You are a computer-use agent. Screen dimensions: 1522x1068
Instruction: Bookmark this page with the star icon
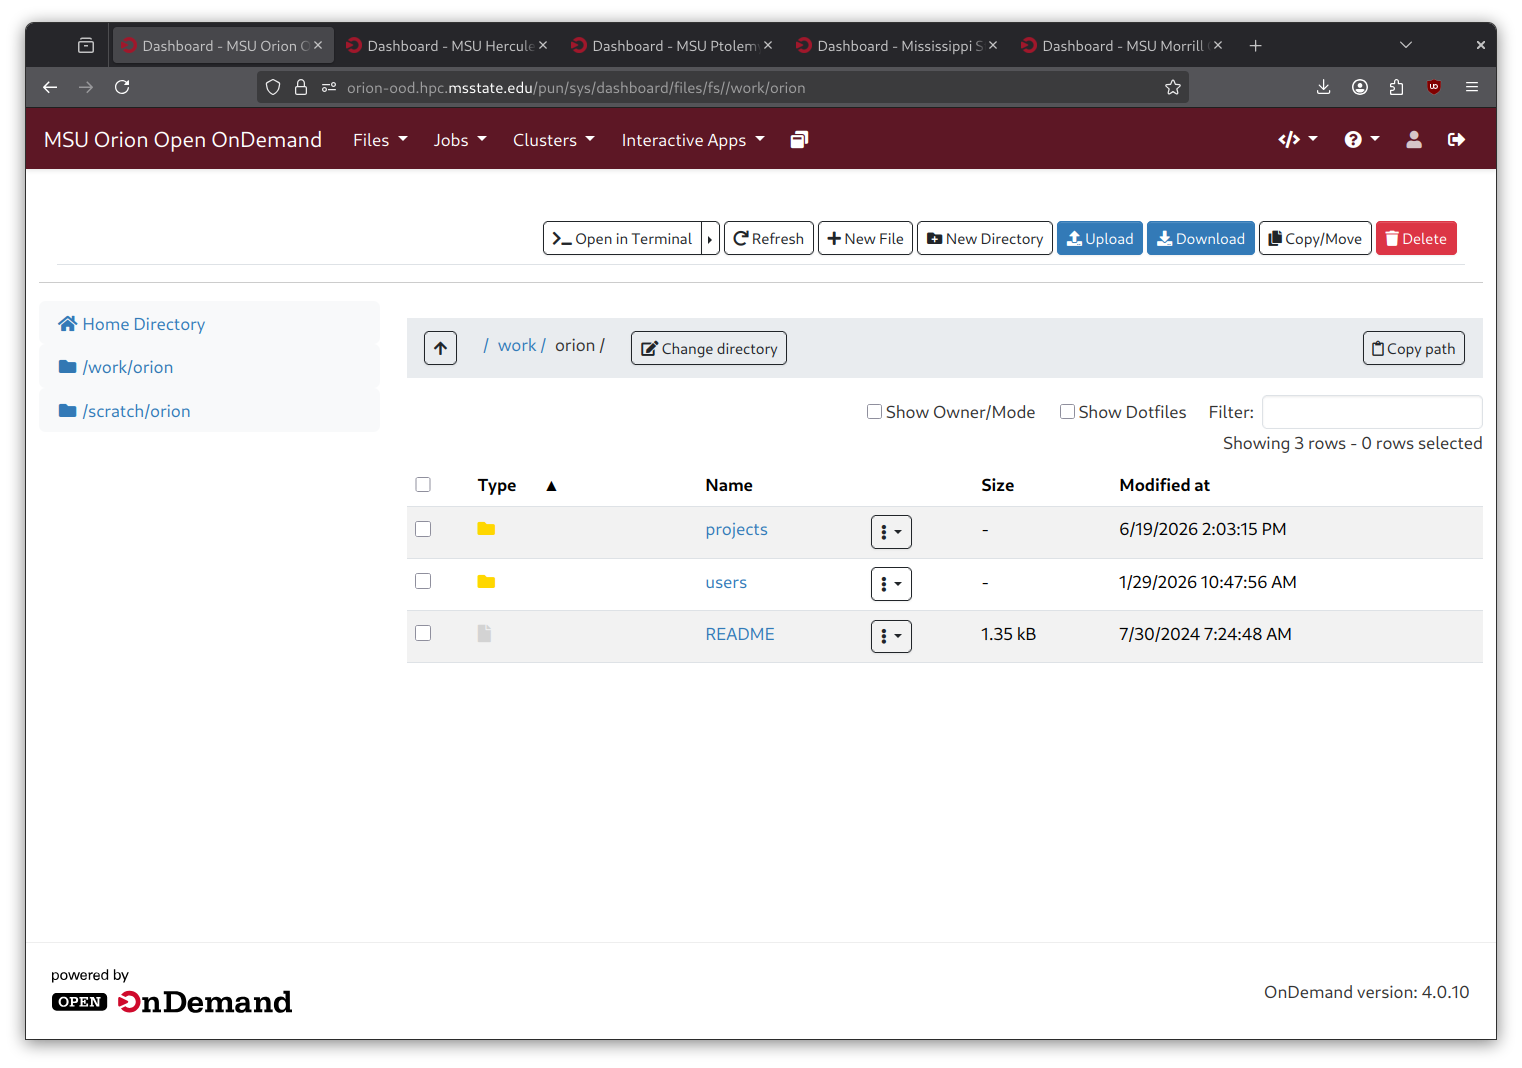(1173, 87)
